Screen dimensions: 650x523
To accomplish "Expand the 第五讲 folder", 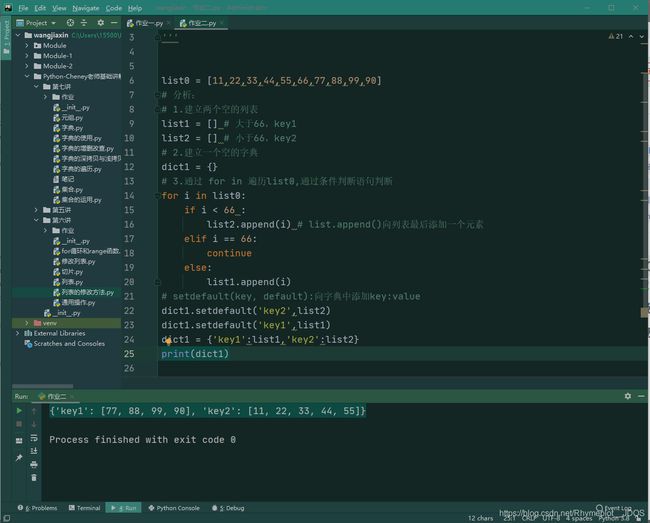I will coord(36,210).
